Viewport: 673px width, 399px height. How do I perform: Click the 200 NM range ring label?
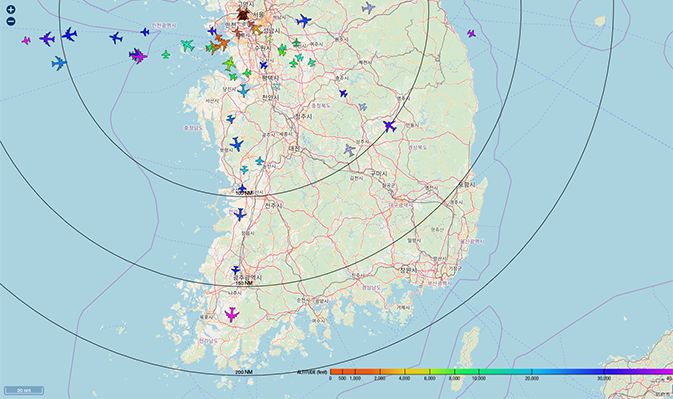[244, 372]
